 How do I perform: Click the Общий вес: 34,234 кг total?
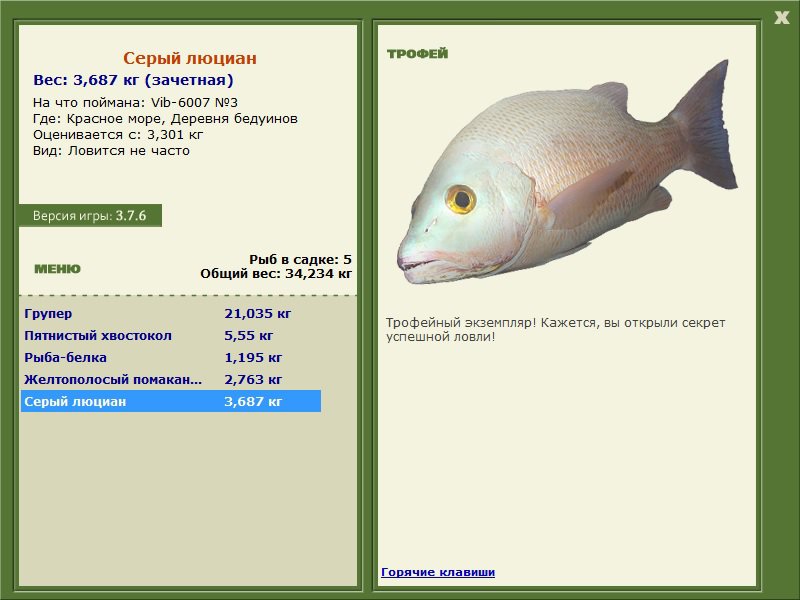point(276,273)
